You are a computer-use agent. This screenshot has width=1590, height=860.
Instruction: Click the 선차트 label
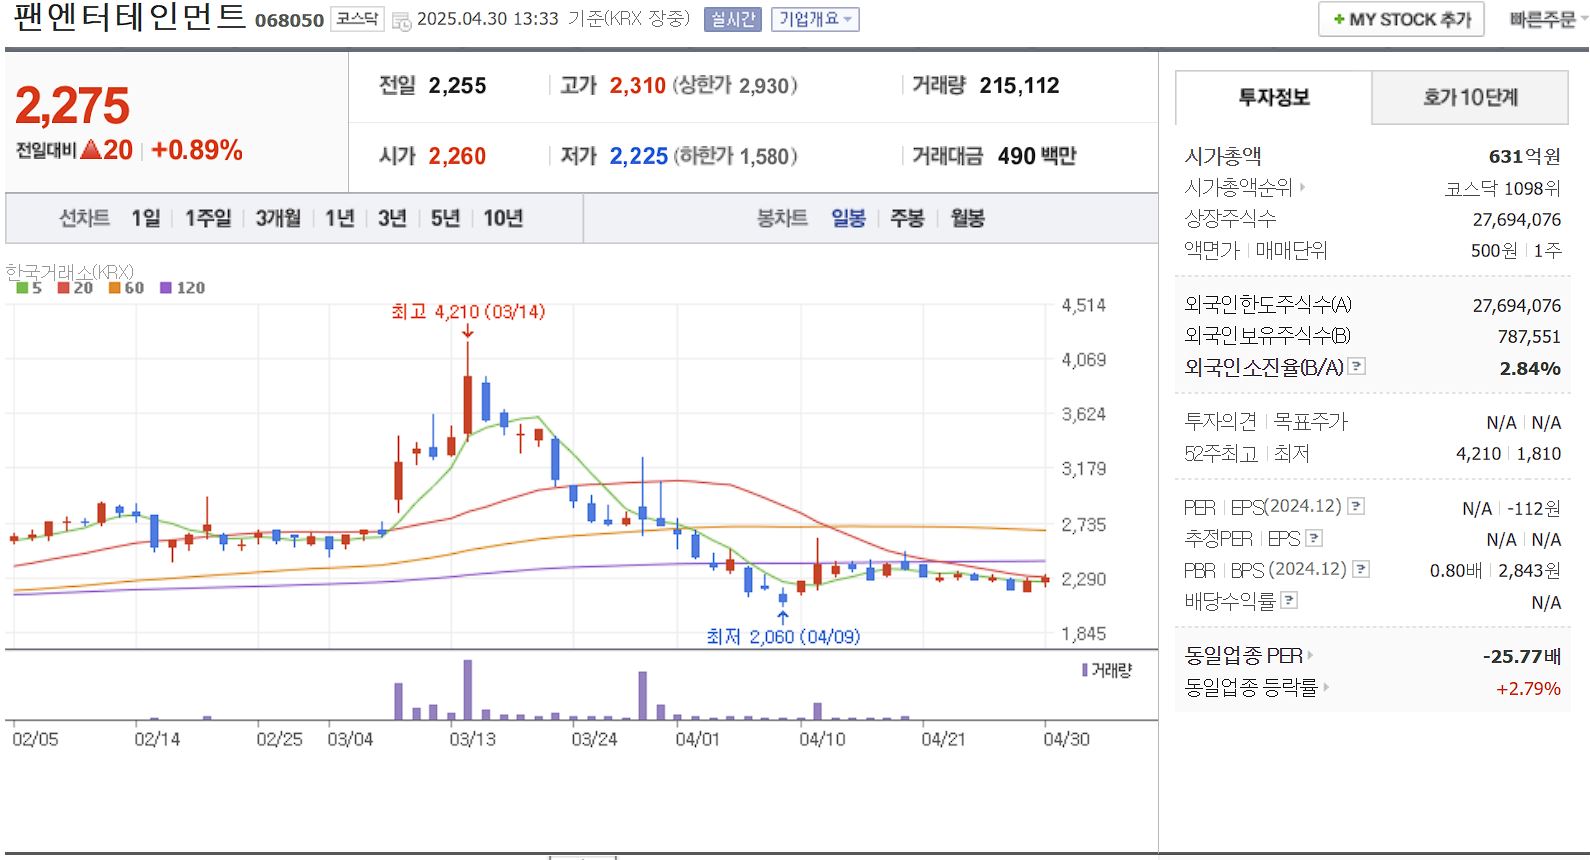pos(84,218)
